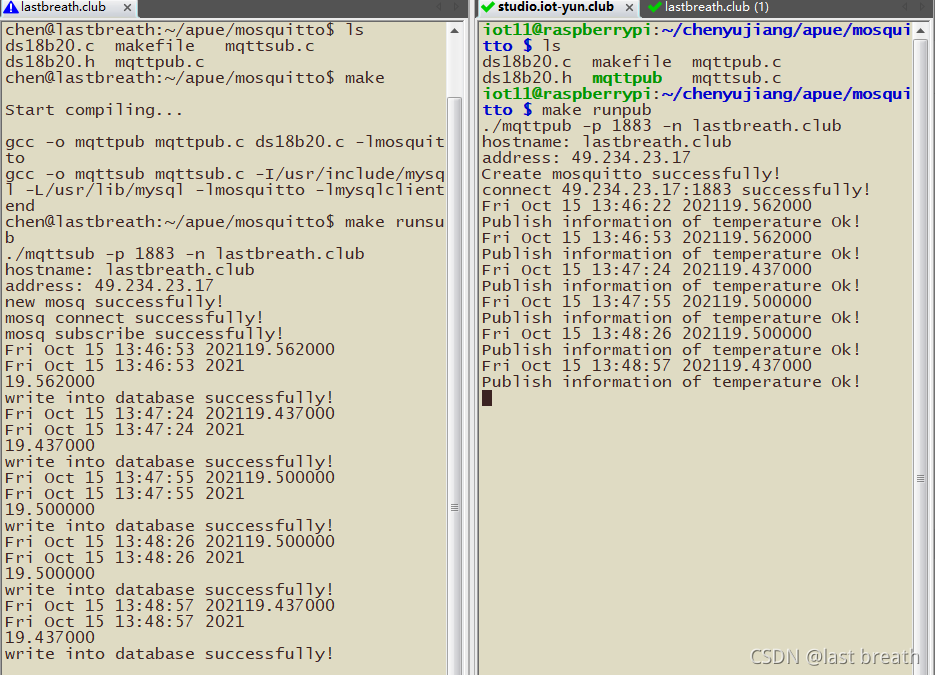Click the terminal cursor block in right pane

[x=487, y=398]
